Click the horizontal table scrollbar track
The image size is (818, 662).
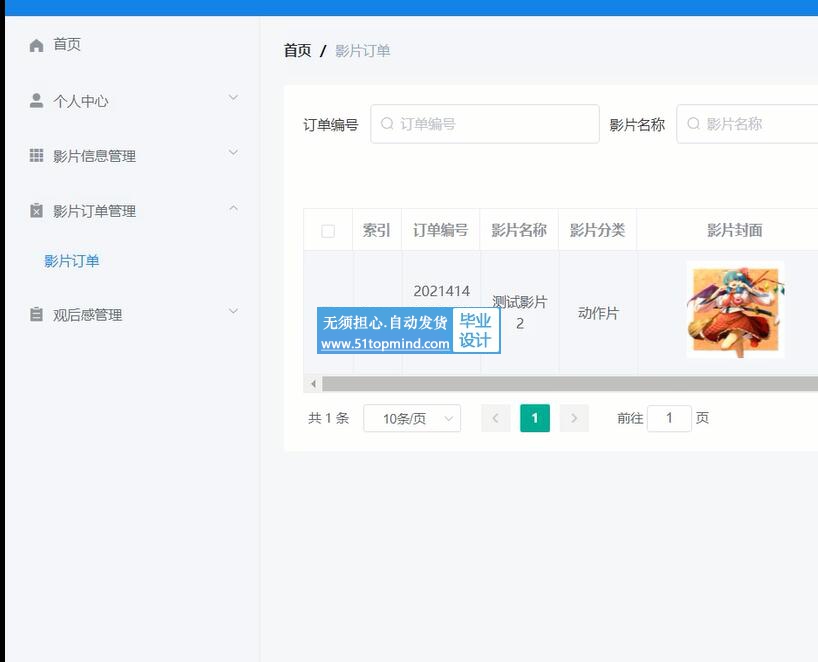click(x=570, y=384)
